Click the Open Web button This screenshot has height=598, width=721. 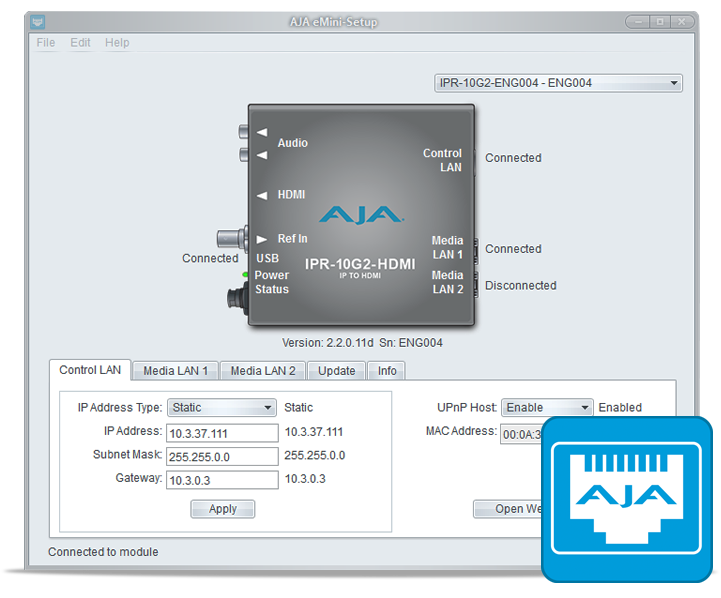pos(510,509)
